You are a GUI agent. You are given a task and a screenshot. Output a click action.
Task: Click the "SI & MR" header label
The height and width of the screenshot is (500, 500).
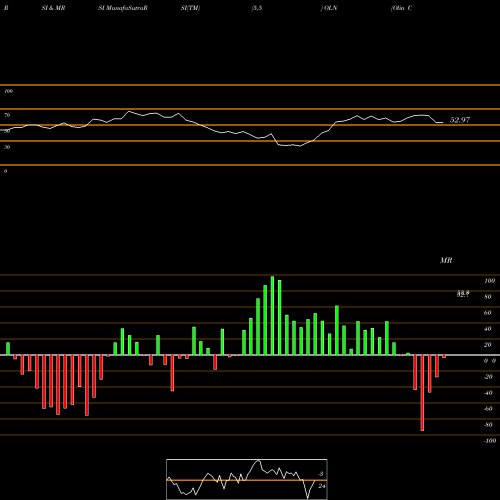[53, 8]
